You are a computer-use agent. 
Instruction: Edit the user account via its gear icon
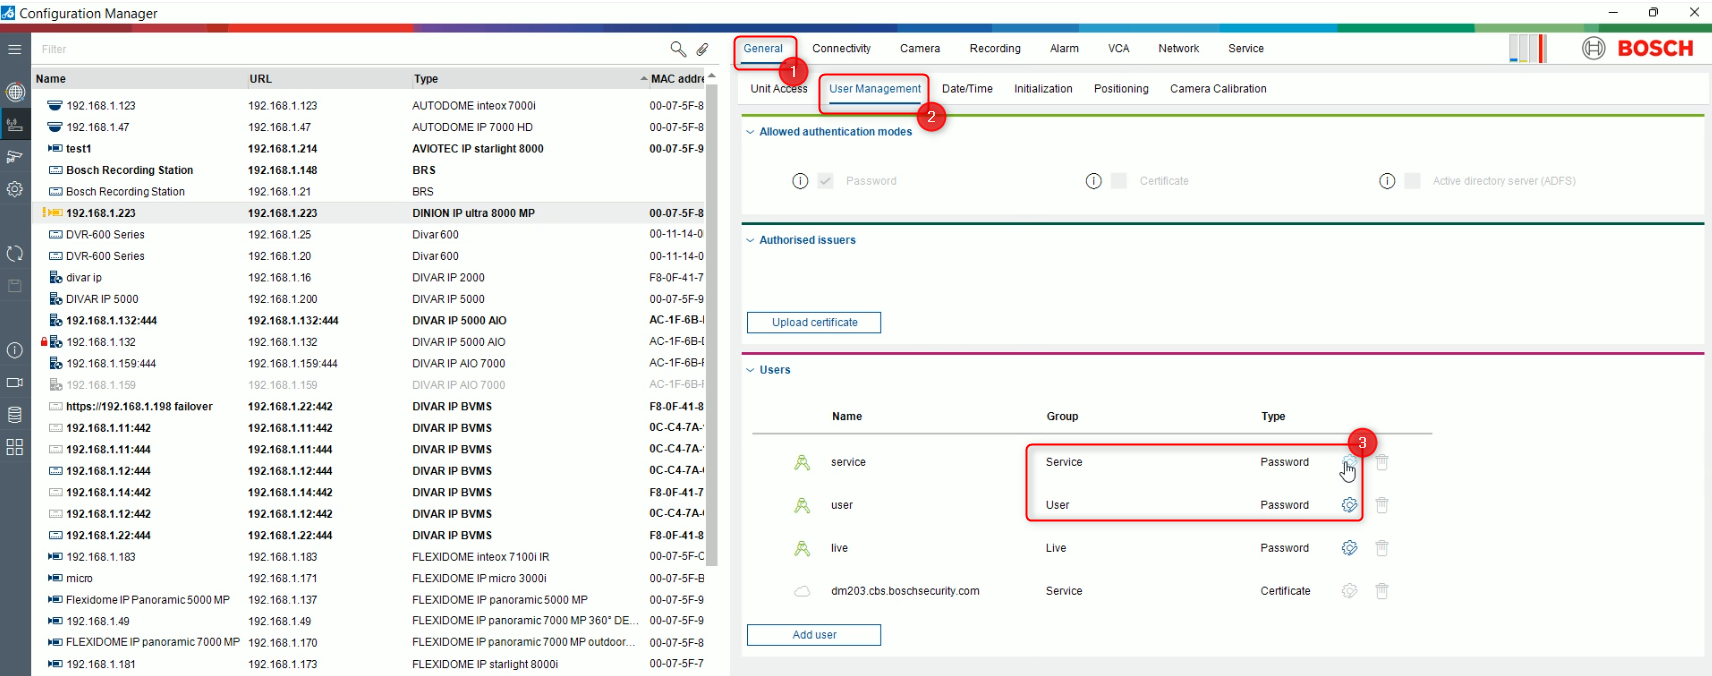tap(1349, 505)
